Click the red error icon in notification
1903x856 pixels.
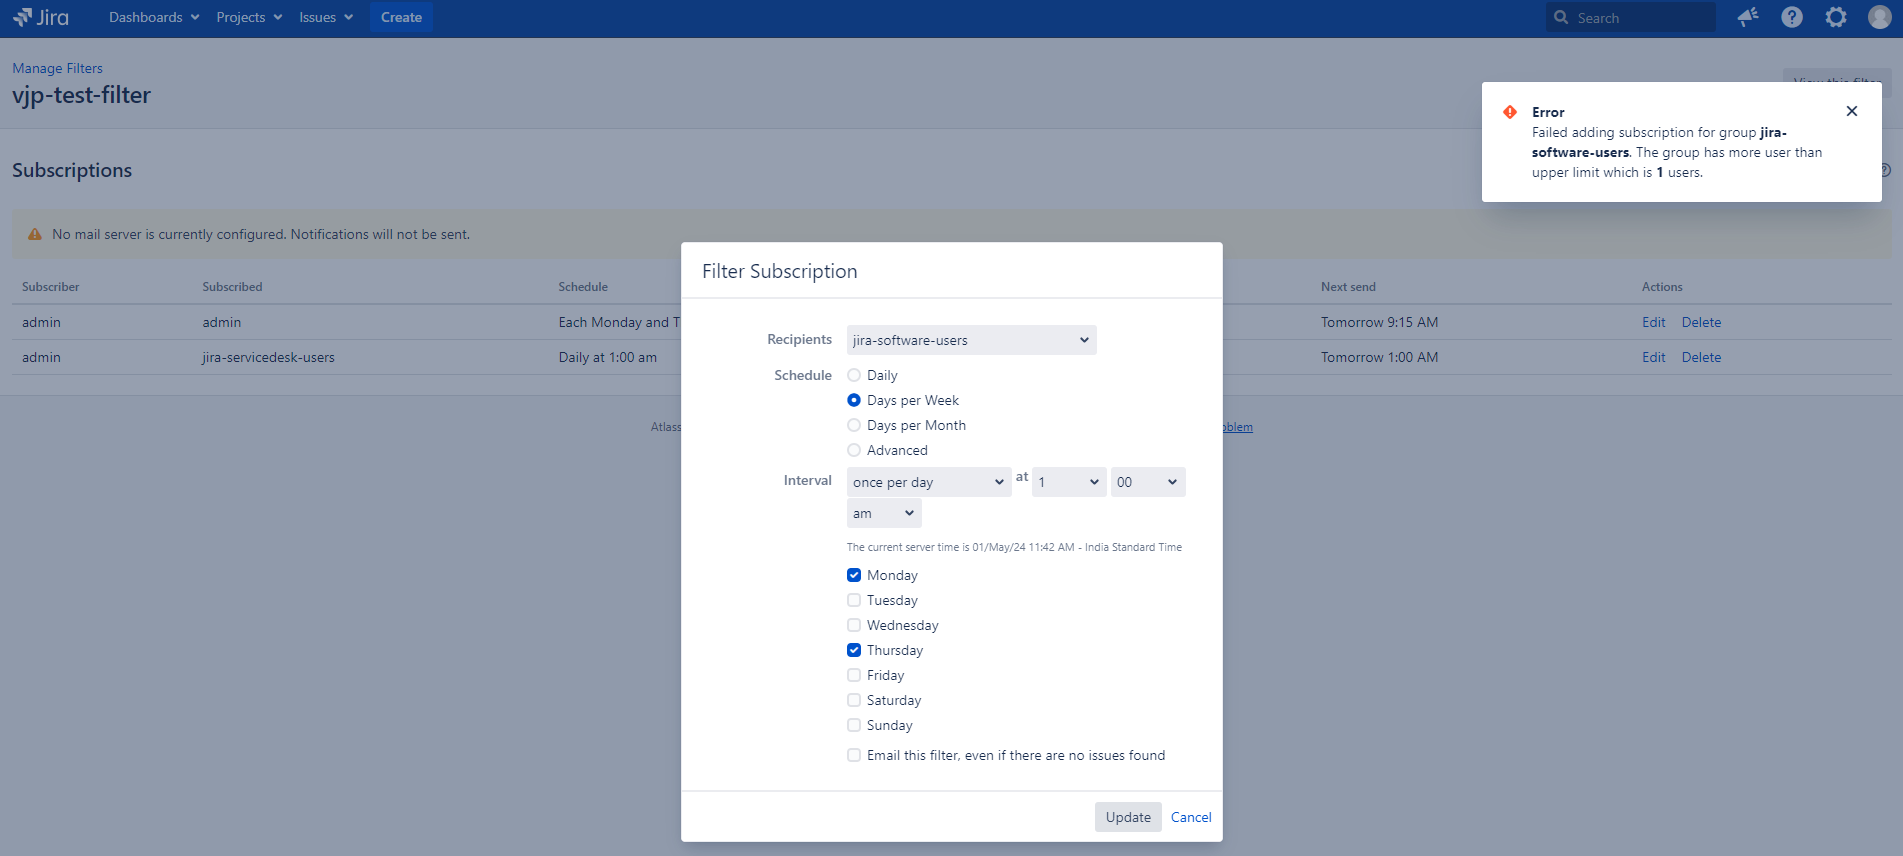point(1510,112)
